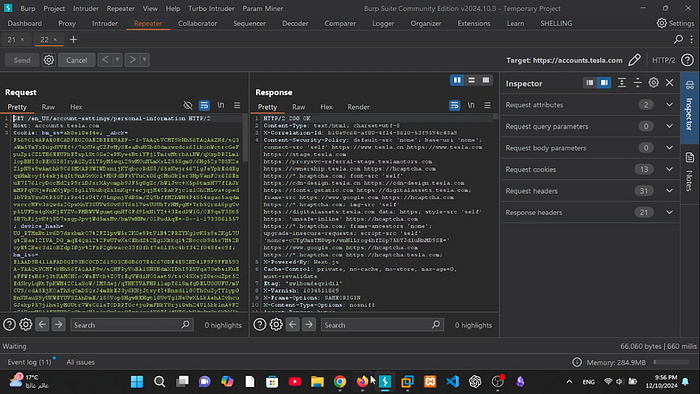Click the Request search input field

pos(132,325)
